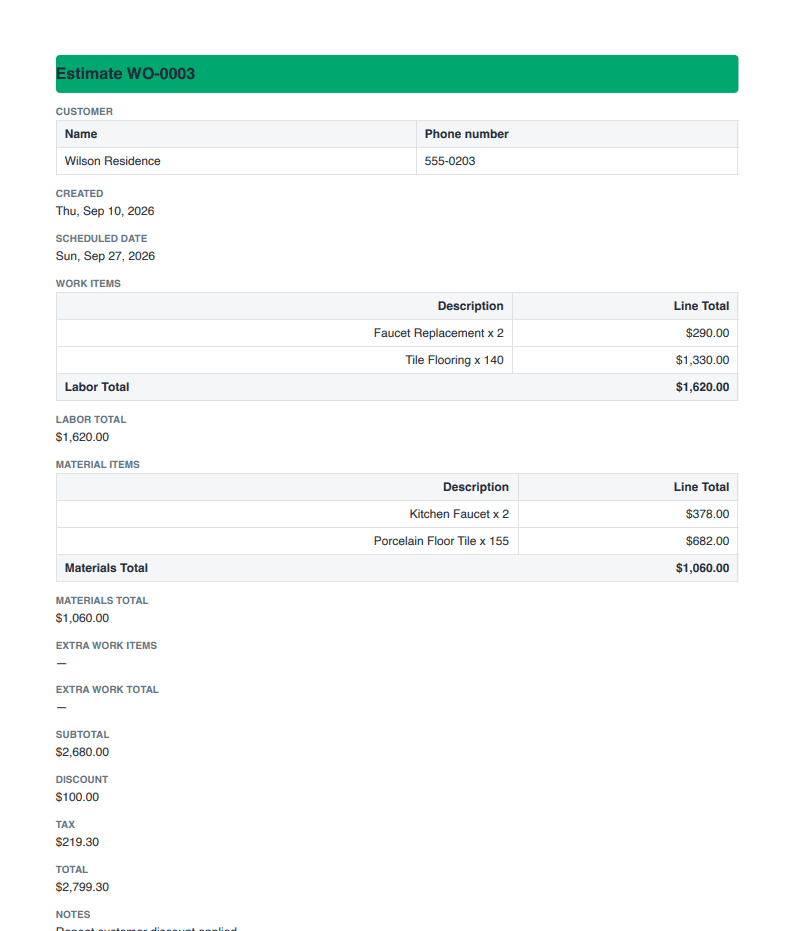Select the bold $1,620.00 table total
794x931 pixels.
tap(702, 387)
